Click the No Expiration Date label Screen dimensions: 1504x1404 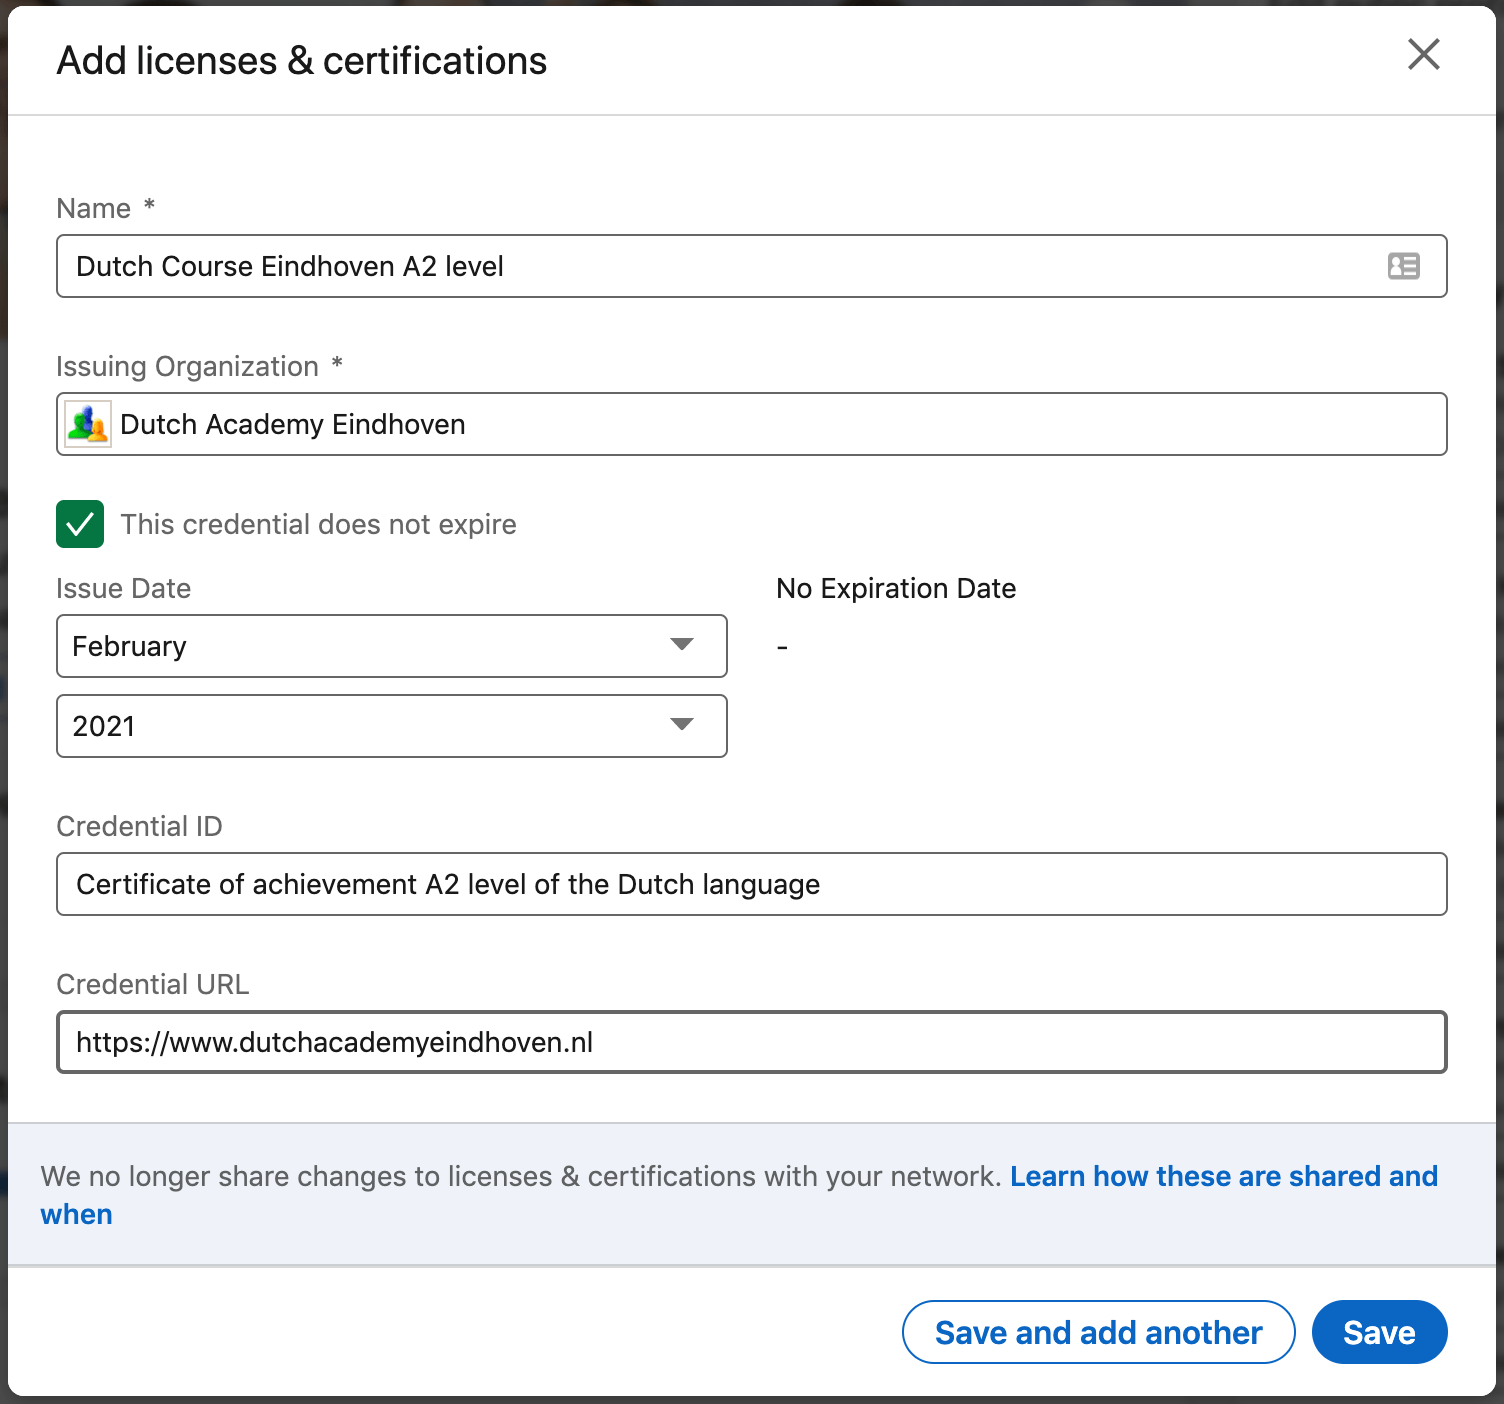(x=896, y=588)
